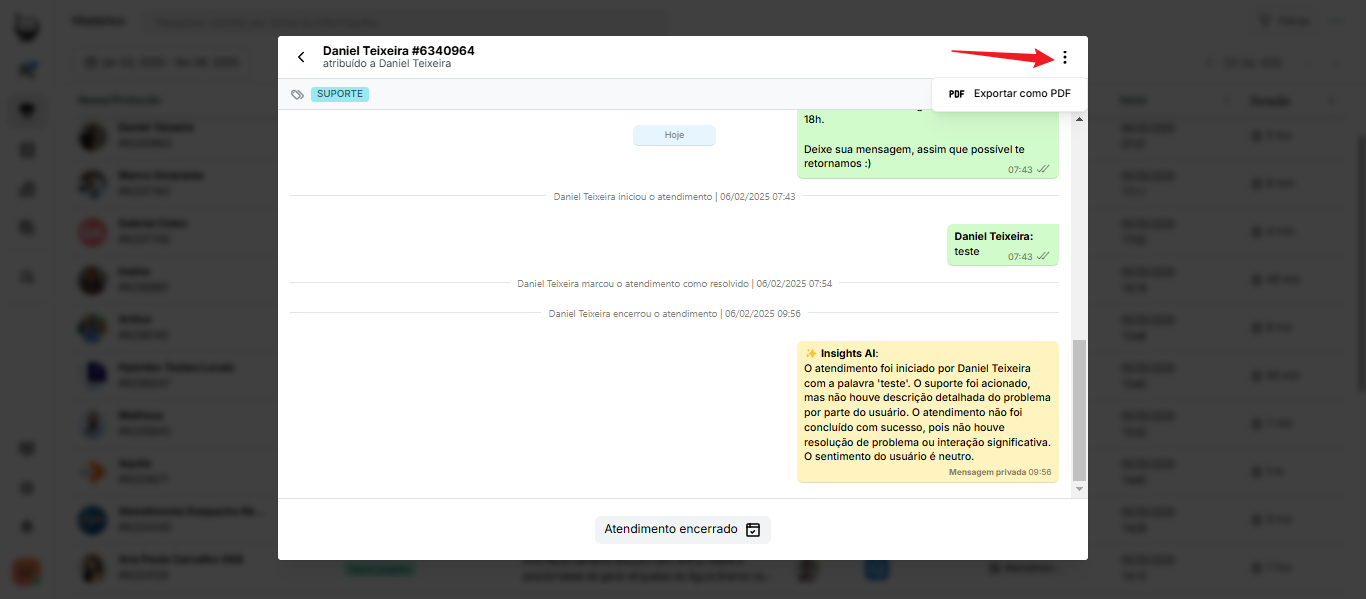
Task: Click the Insights AI sparkle icon
Action: coord(811,353)
